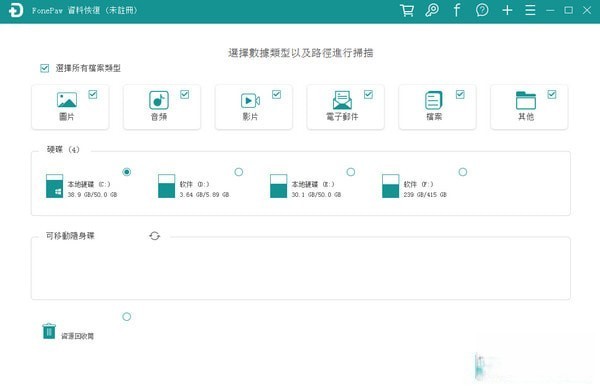Click the key register icon

pyautogui.click(x=432, y=10)
